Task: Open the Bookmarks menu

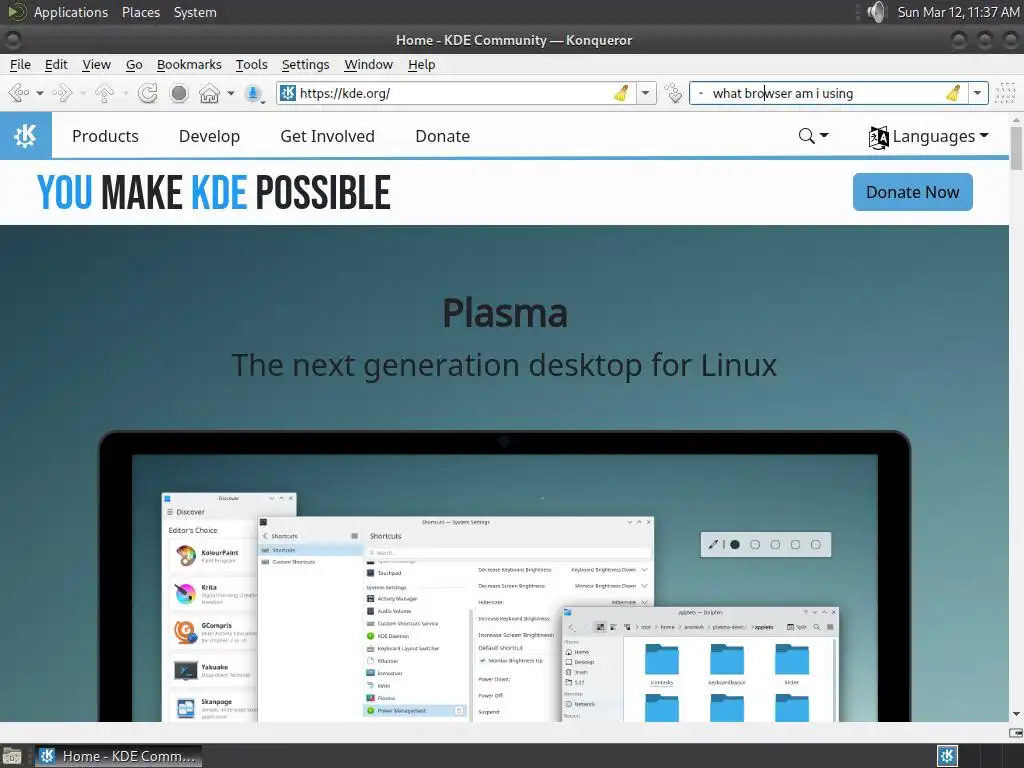Action: click(x=189, y=65)
